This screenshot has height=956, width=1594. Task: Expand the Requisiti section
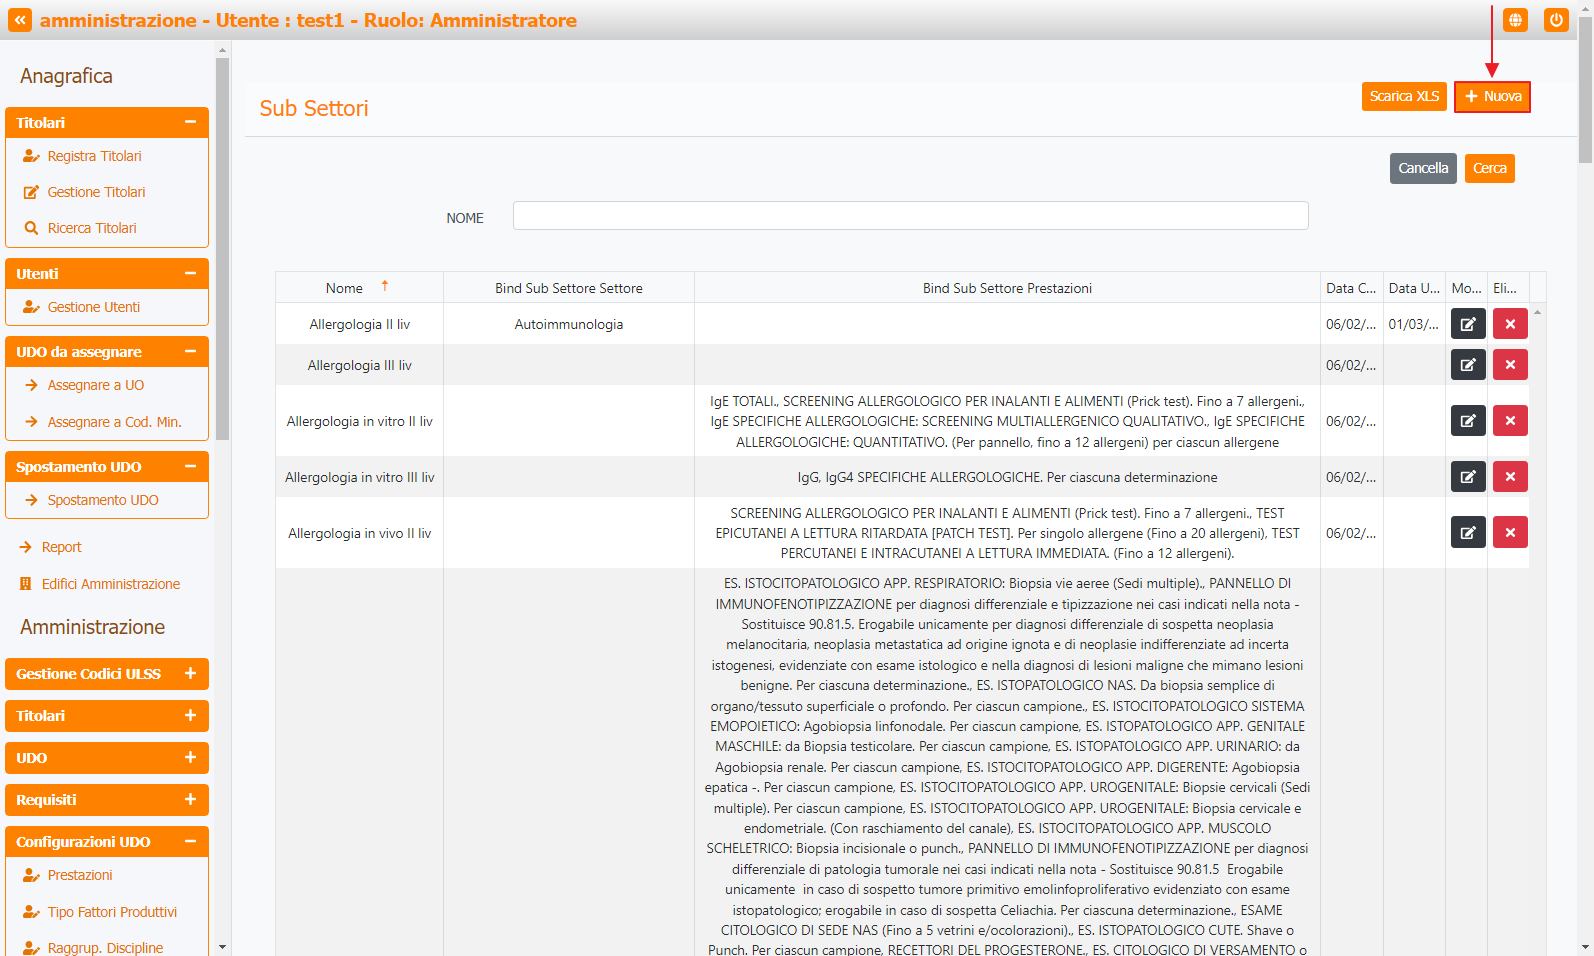pos(190,800)
